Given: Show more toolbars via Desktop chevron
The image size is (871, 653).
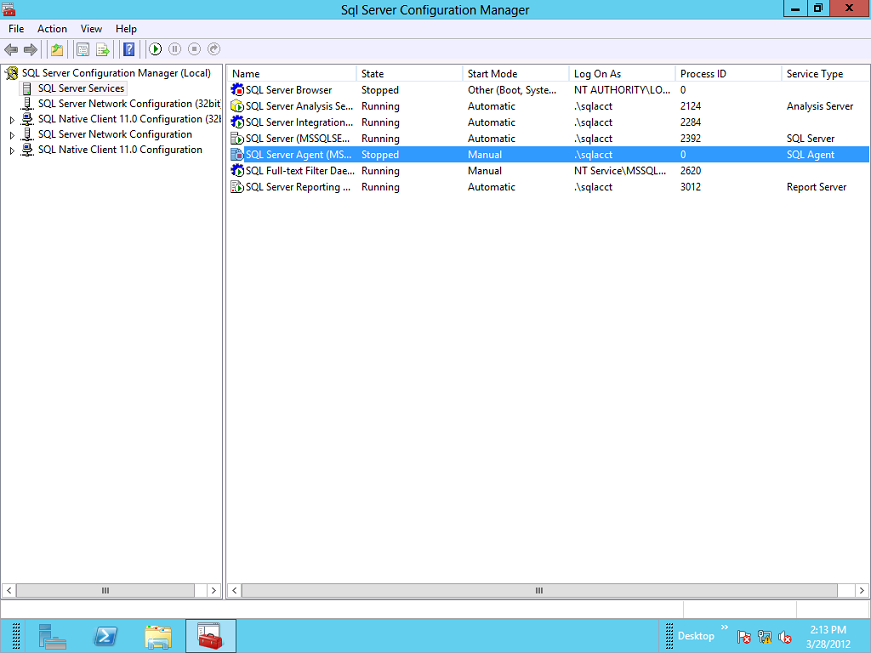Looking at the screenshot, I should [724, 627].
